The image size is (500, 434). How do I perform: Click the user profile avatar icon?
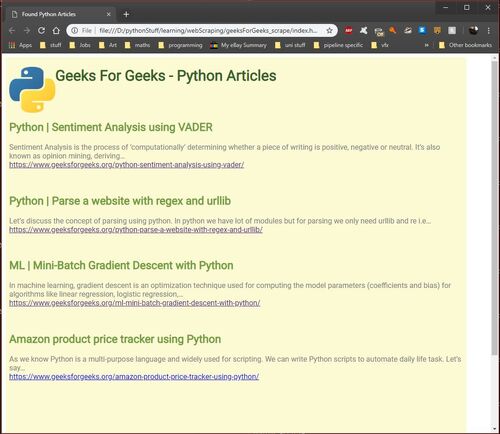tap(473, 30)
